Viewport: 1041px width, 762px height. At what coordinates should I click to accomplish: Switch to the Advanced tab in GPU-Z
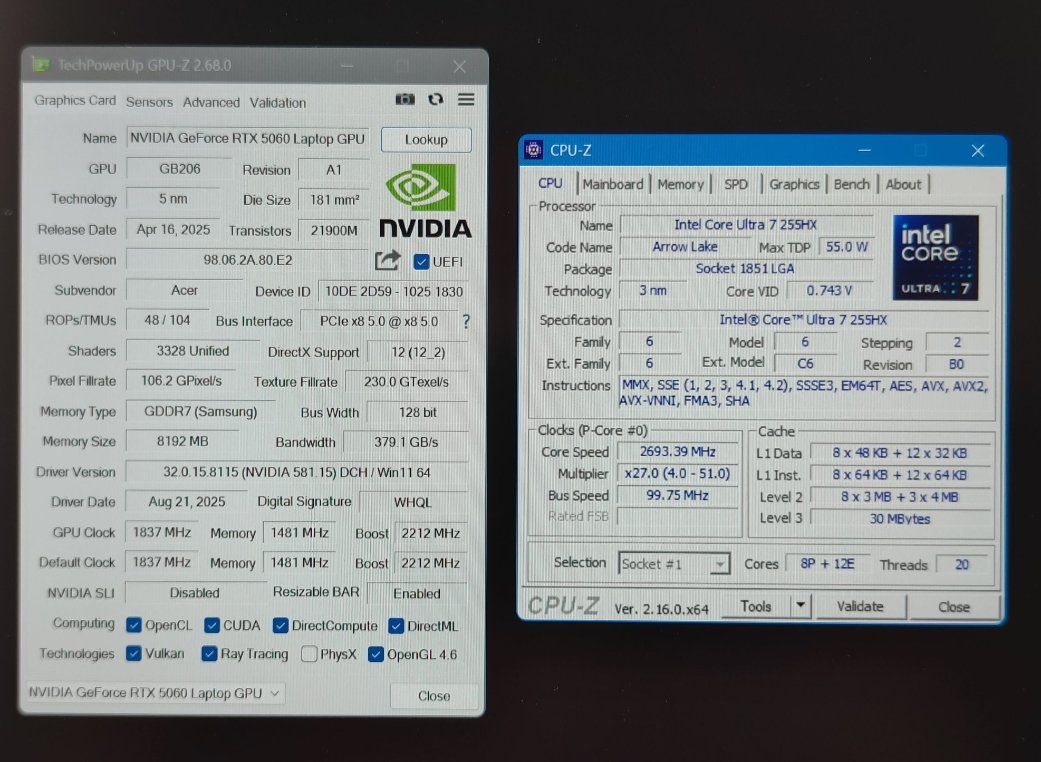[211, 102]
